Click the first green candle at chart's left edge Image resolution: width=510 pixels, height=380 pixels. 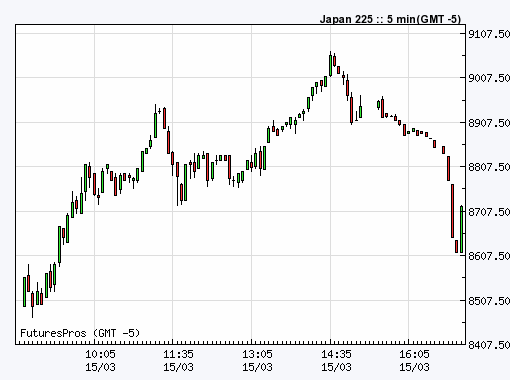click(x=24, y=292)
